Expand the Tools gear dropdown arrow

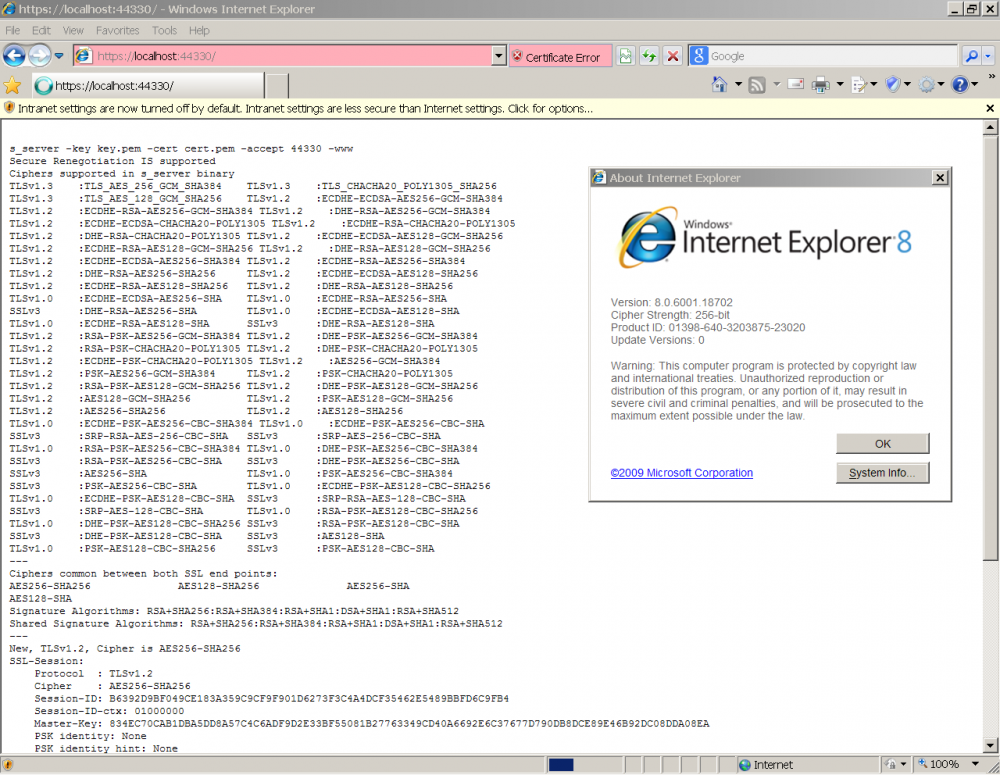pos(943,85)
